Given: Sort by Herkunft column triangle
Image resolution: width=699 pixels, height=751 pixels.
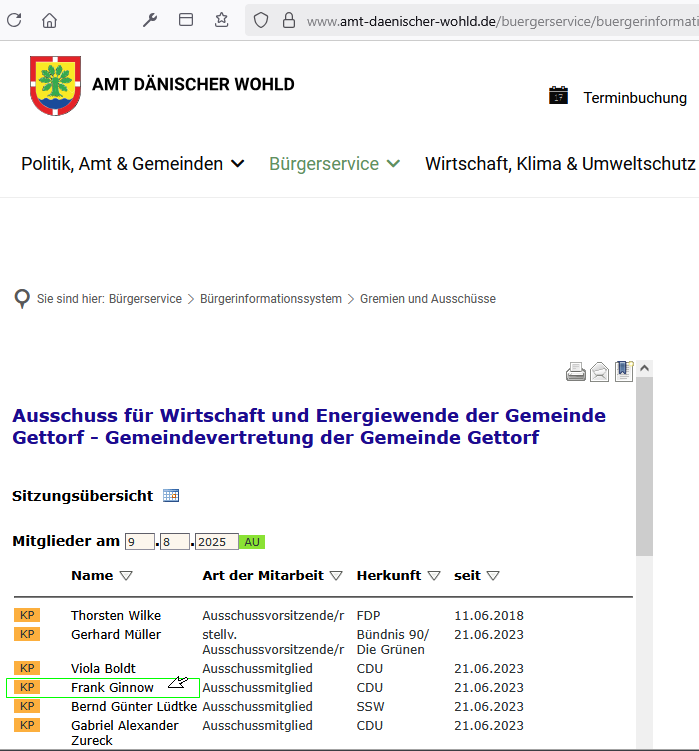Looking at the screenshot, I should click(433, 576).
